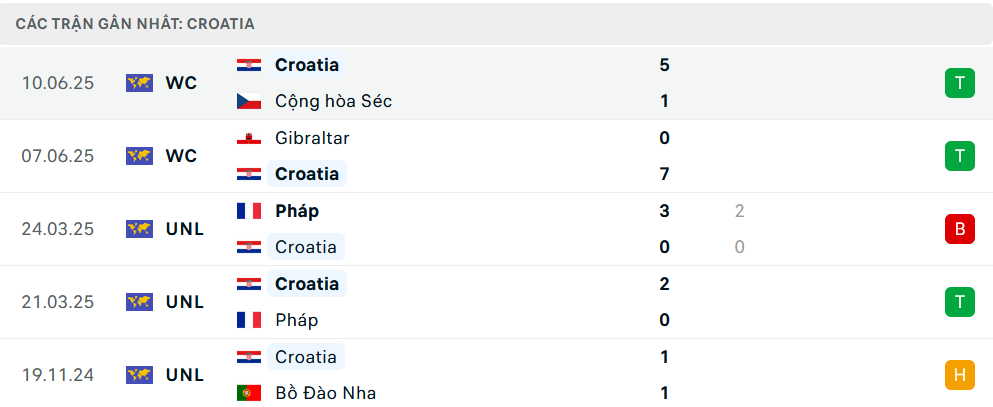Open the Cộng hòa Séc team link
The image size is (993, 407).
coord(334,101)
